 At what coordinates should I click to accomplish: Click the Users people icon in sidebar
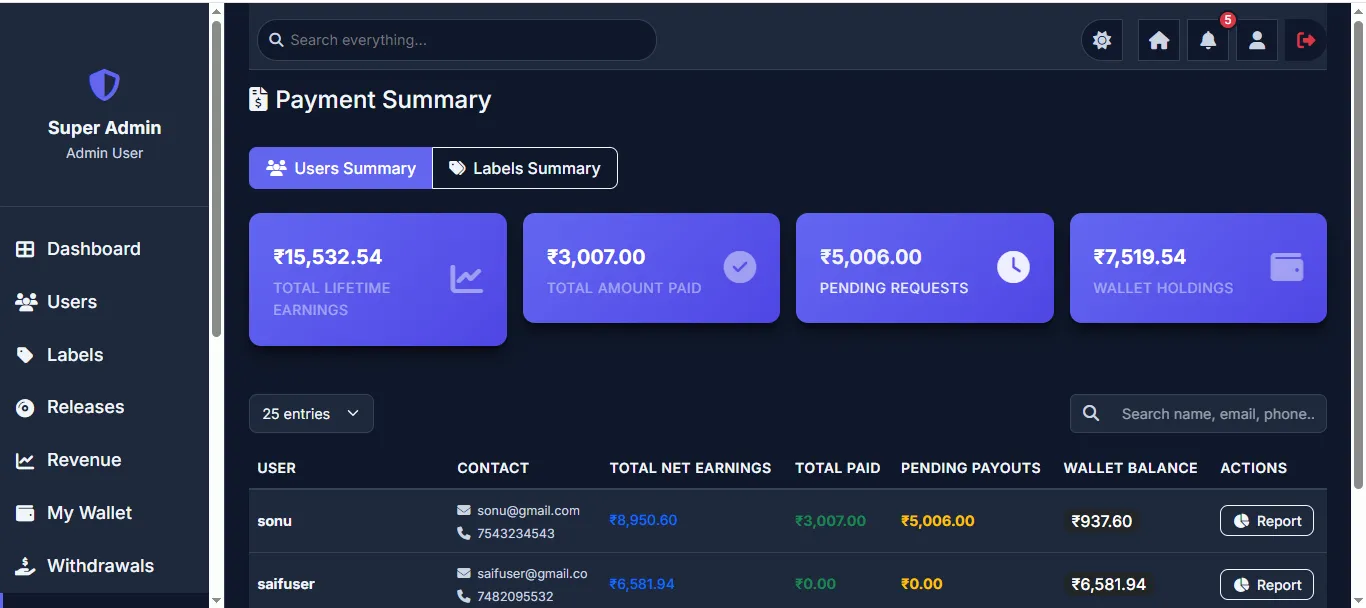point(26,302)
